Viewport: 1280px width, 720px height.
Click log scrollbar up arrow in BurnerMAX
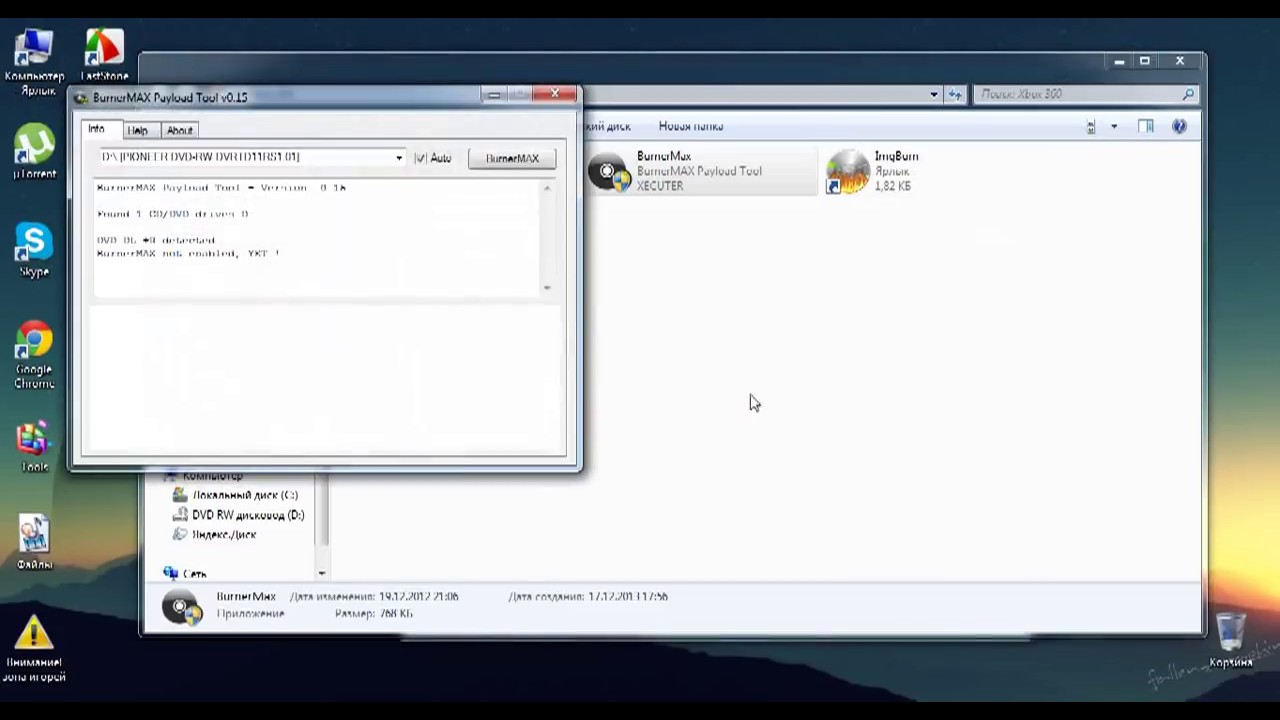point(547,189)
